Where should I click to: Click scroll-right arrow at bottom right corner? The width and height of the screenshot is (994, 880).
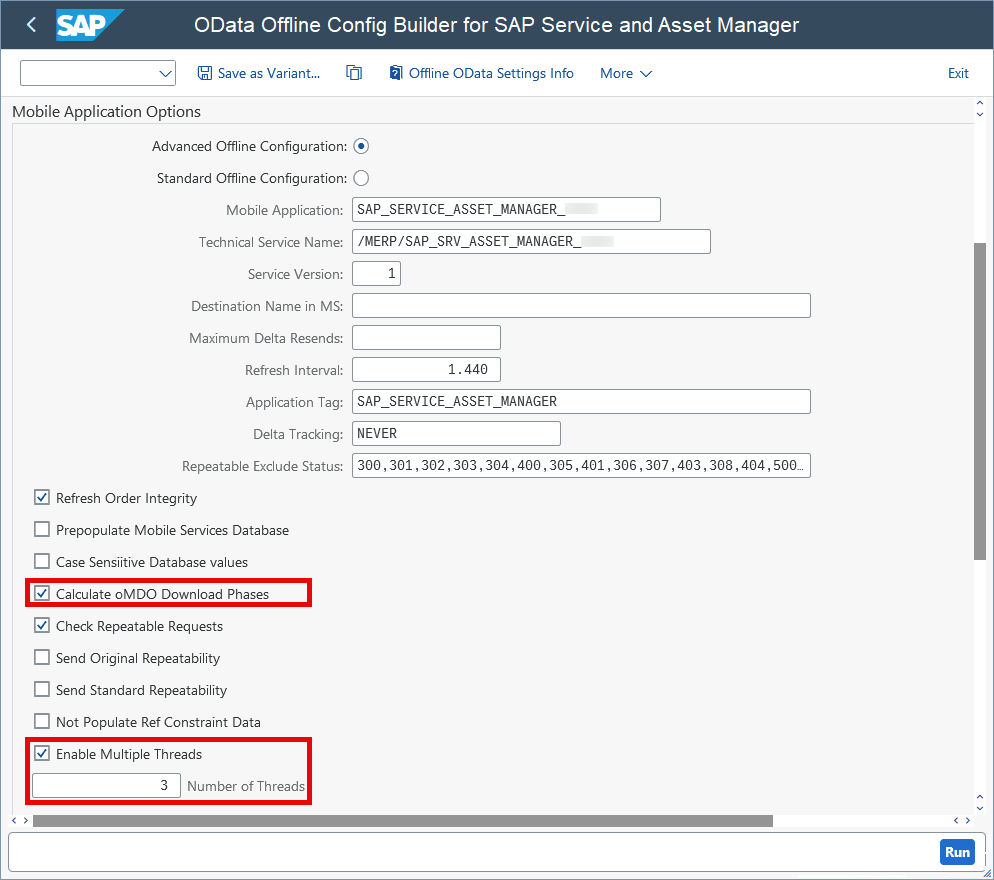click(x=968, y=820)
